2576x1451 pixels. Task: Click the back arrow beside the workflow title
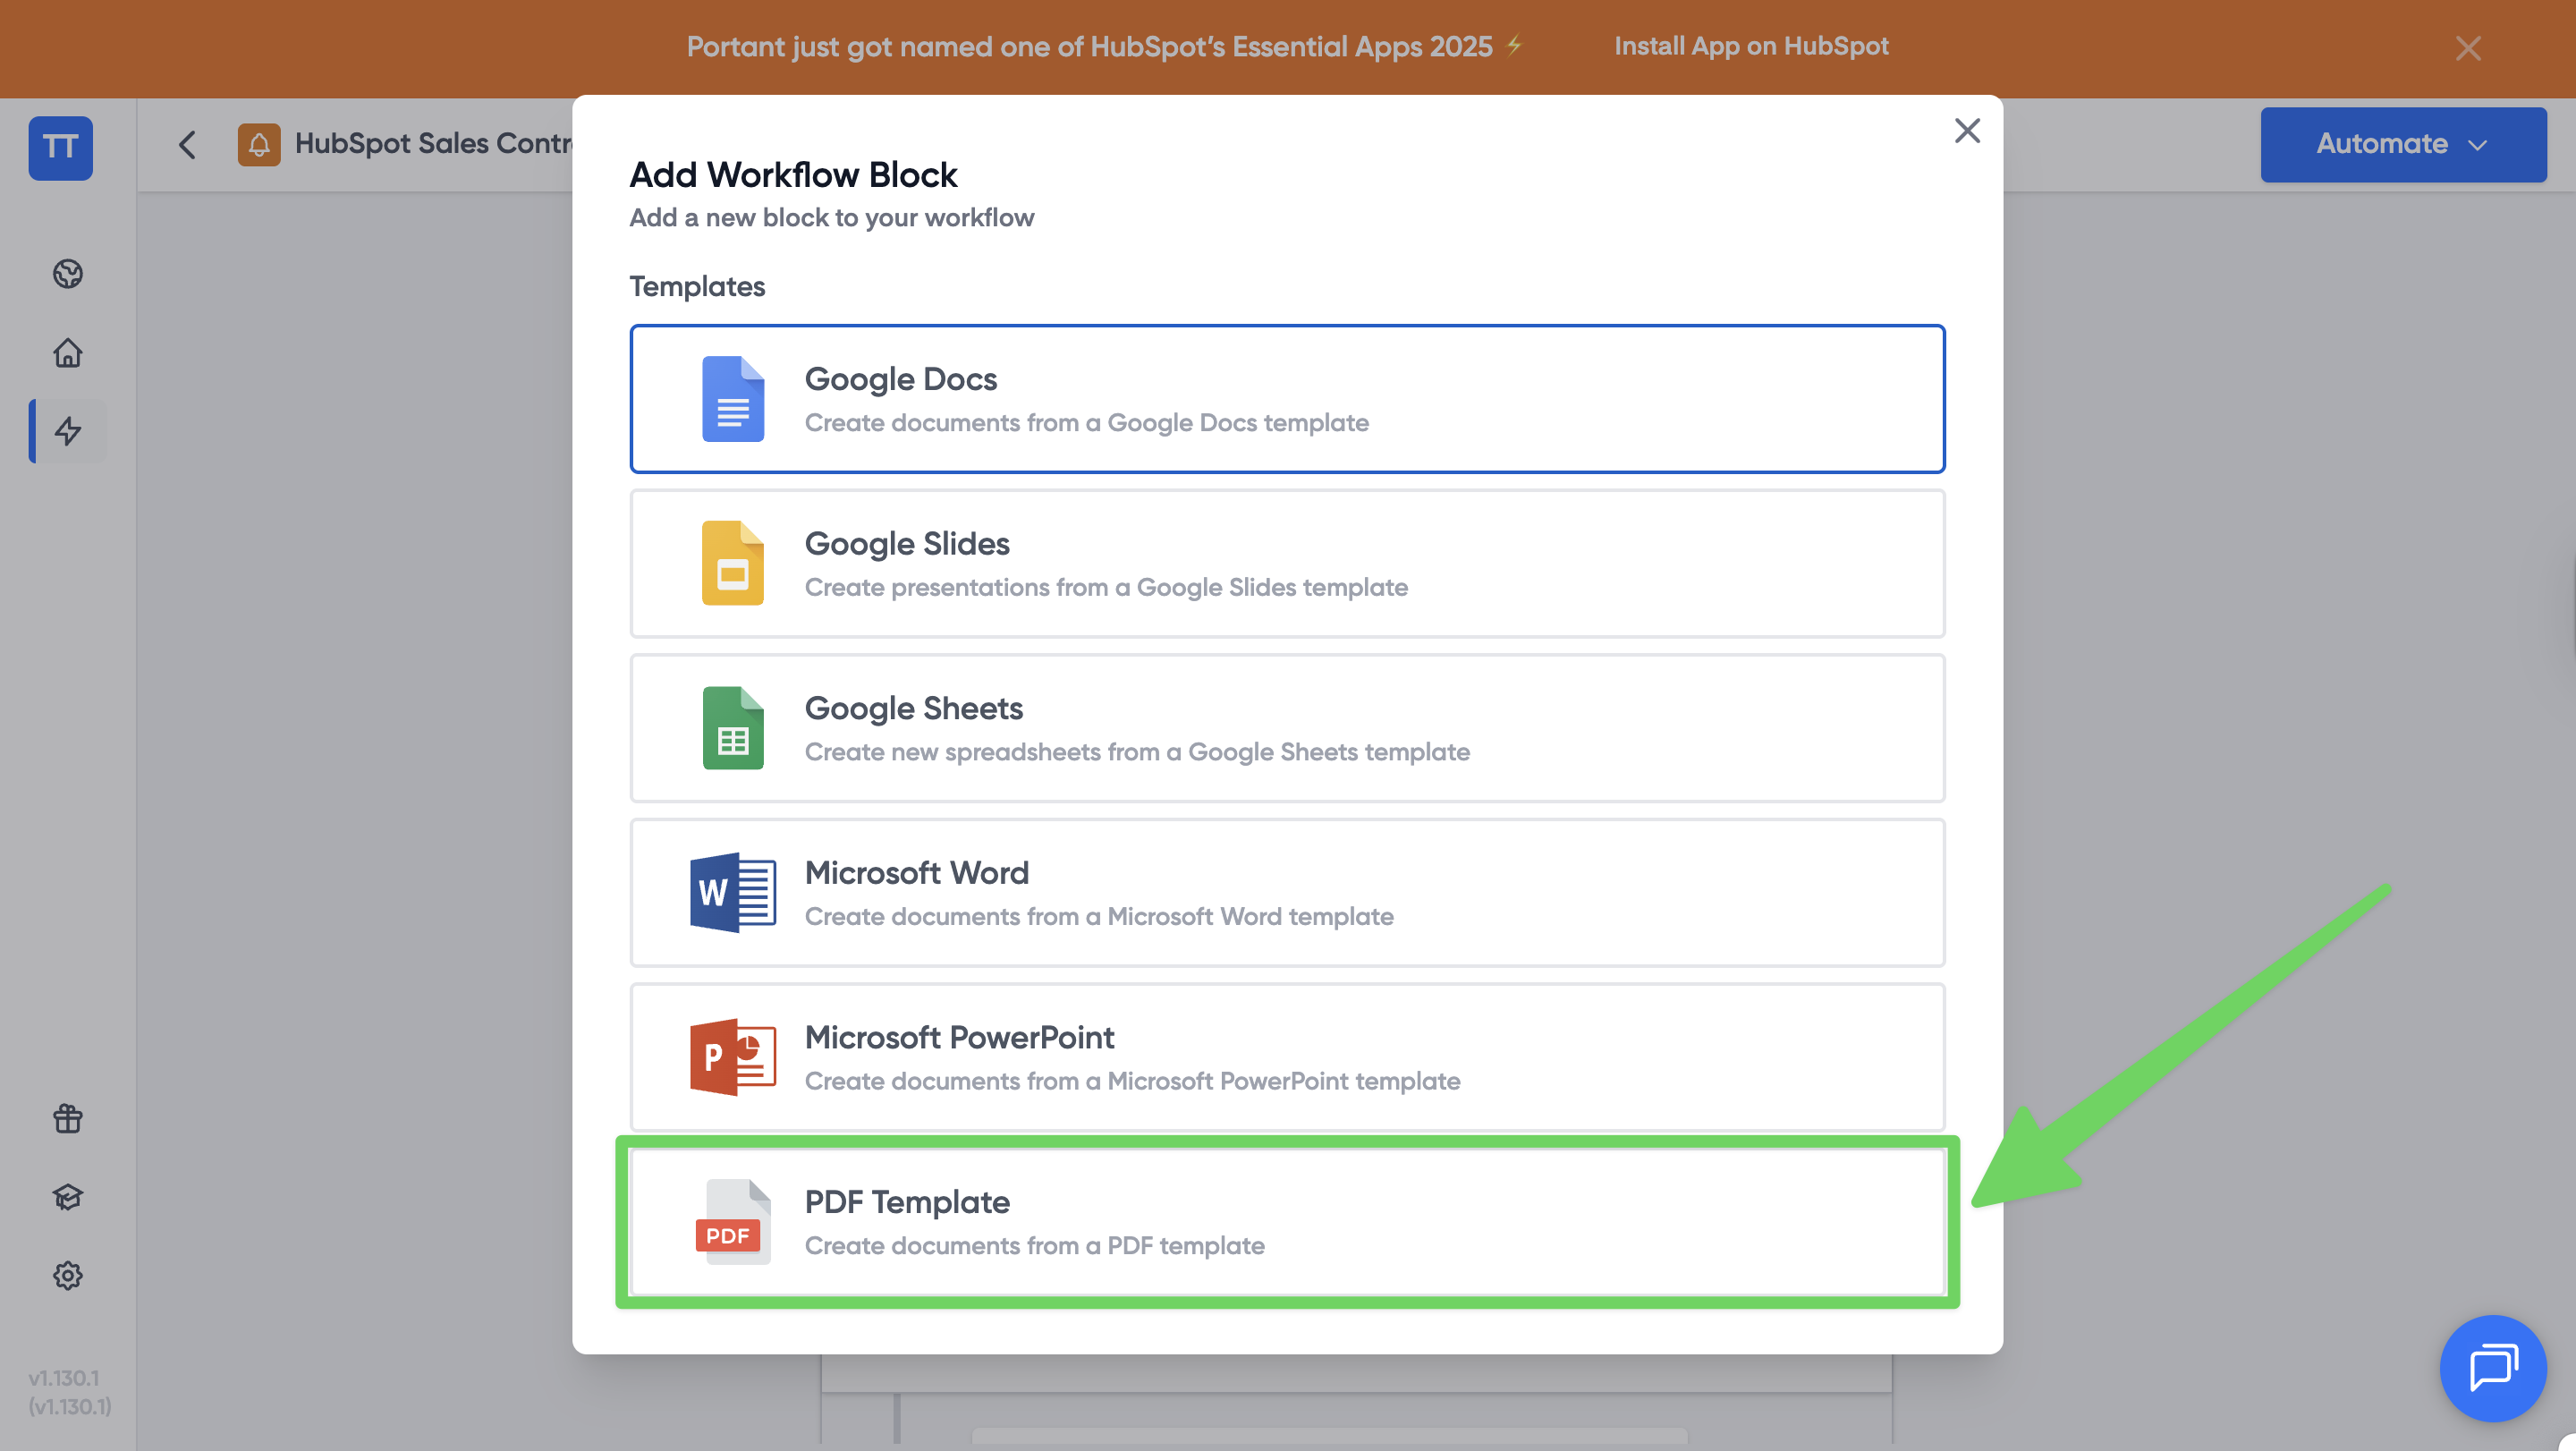point(187,145)
